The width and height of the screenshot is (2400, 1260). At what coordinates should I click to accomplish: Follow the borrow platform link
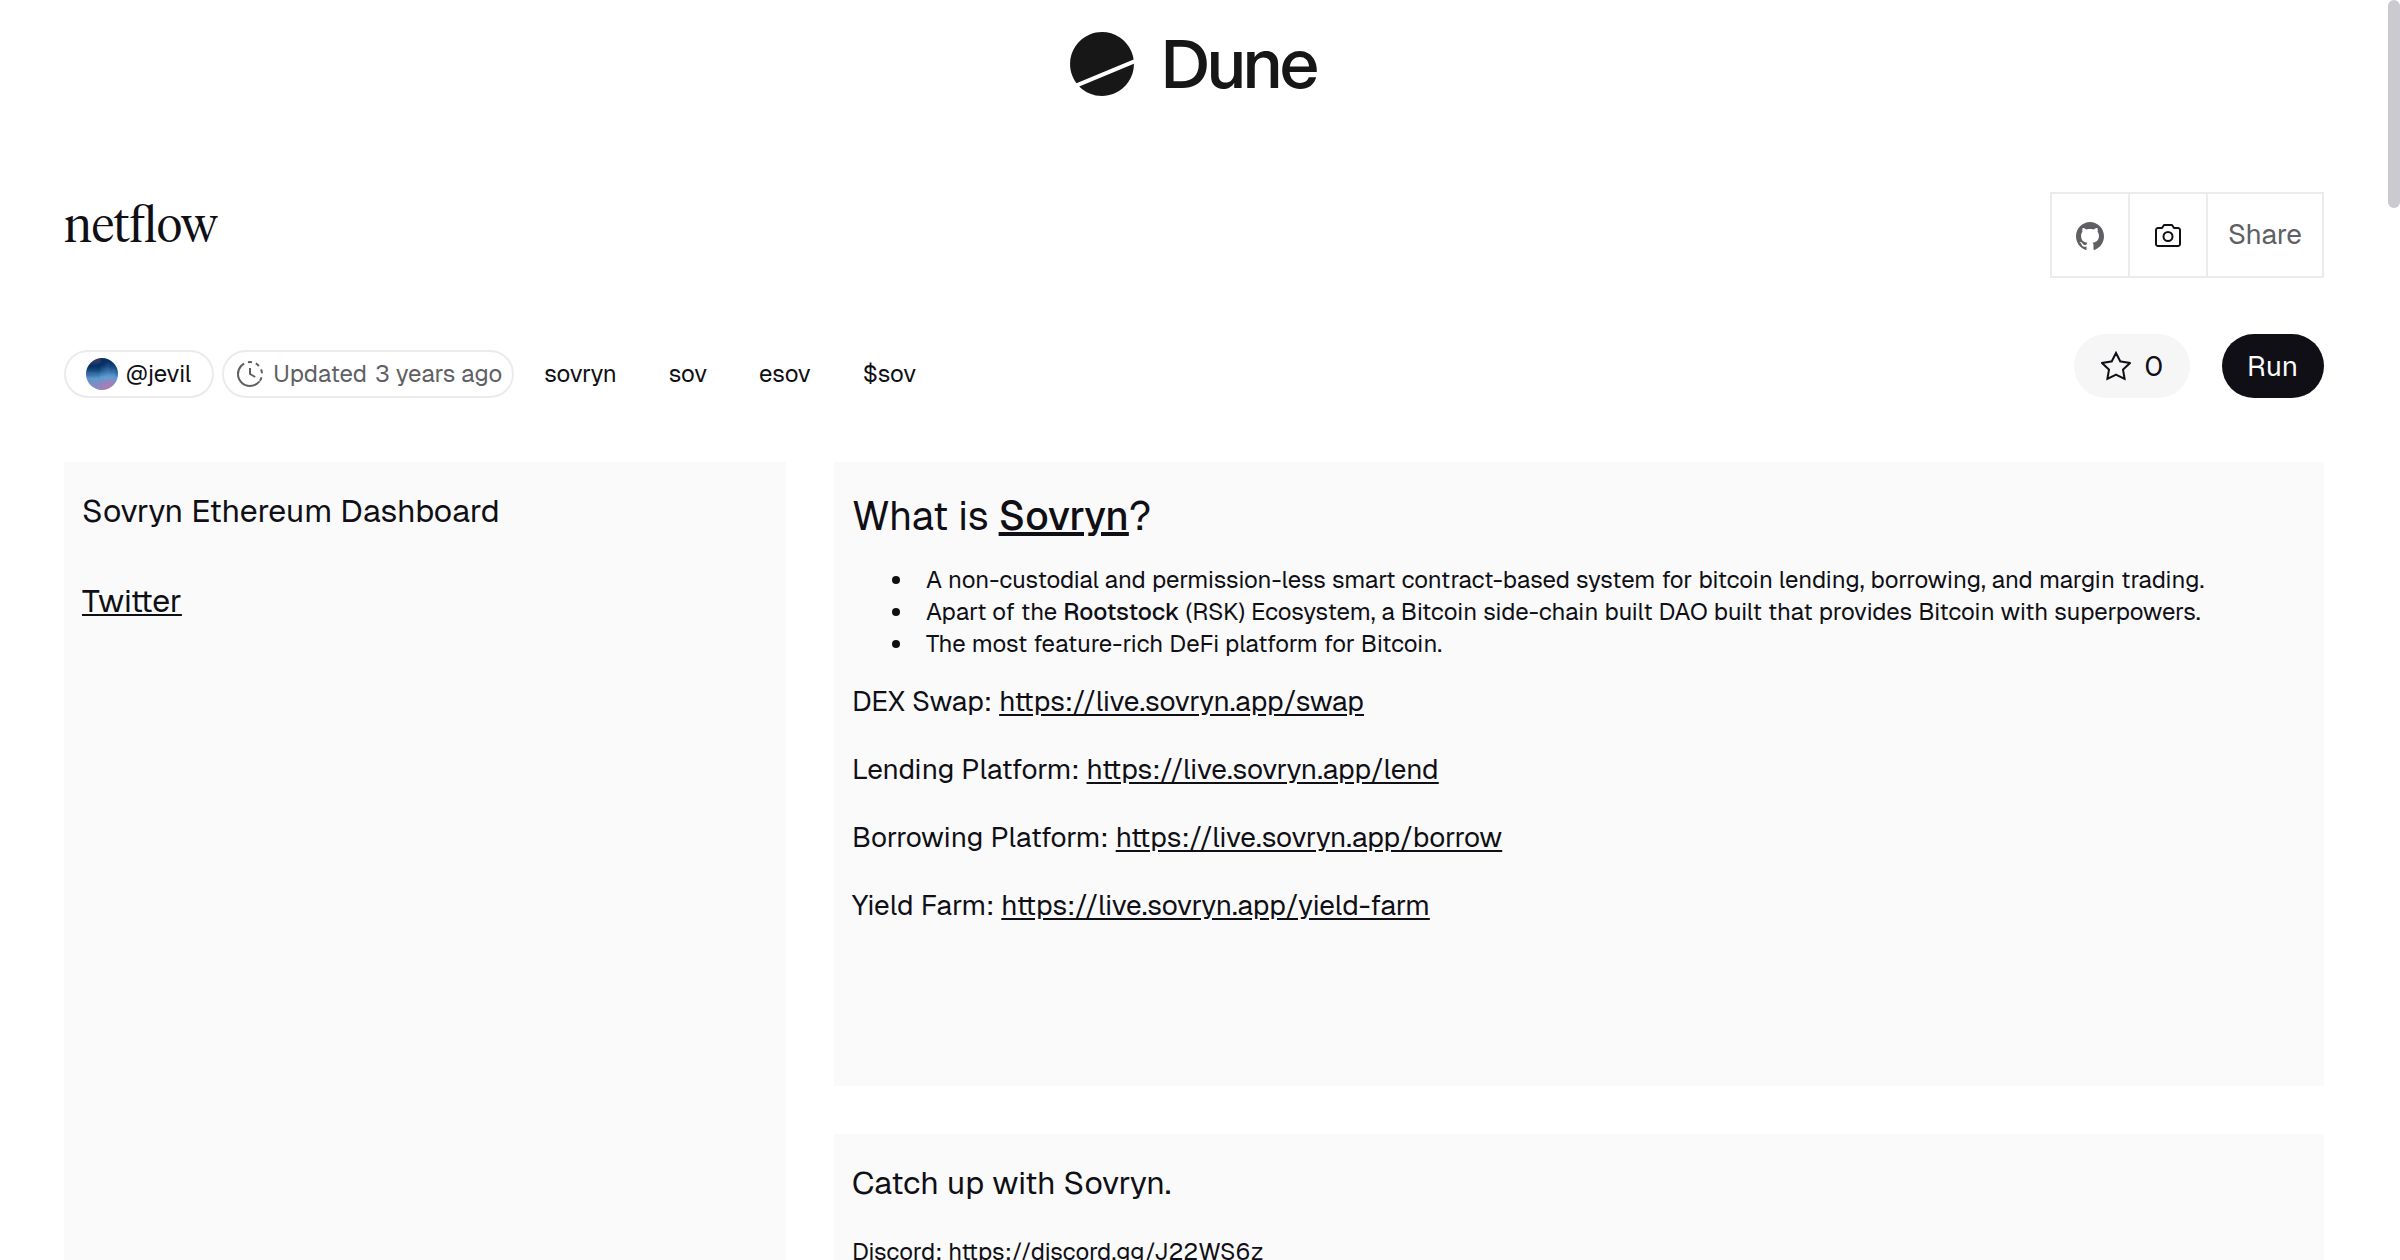click(1308, 837)
